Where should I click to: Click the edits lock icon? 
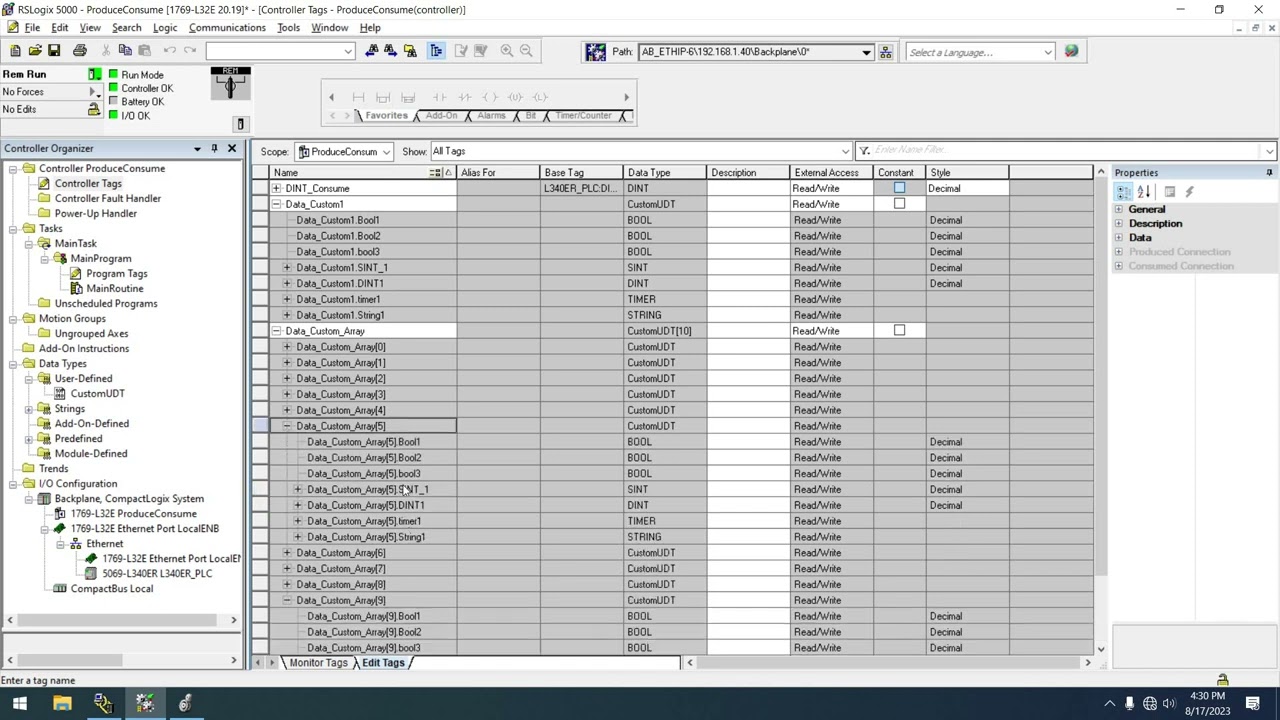(94, 110)
